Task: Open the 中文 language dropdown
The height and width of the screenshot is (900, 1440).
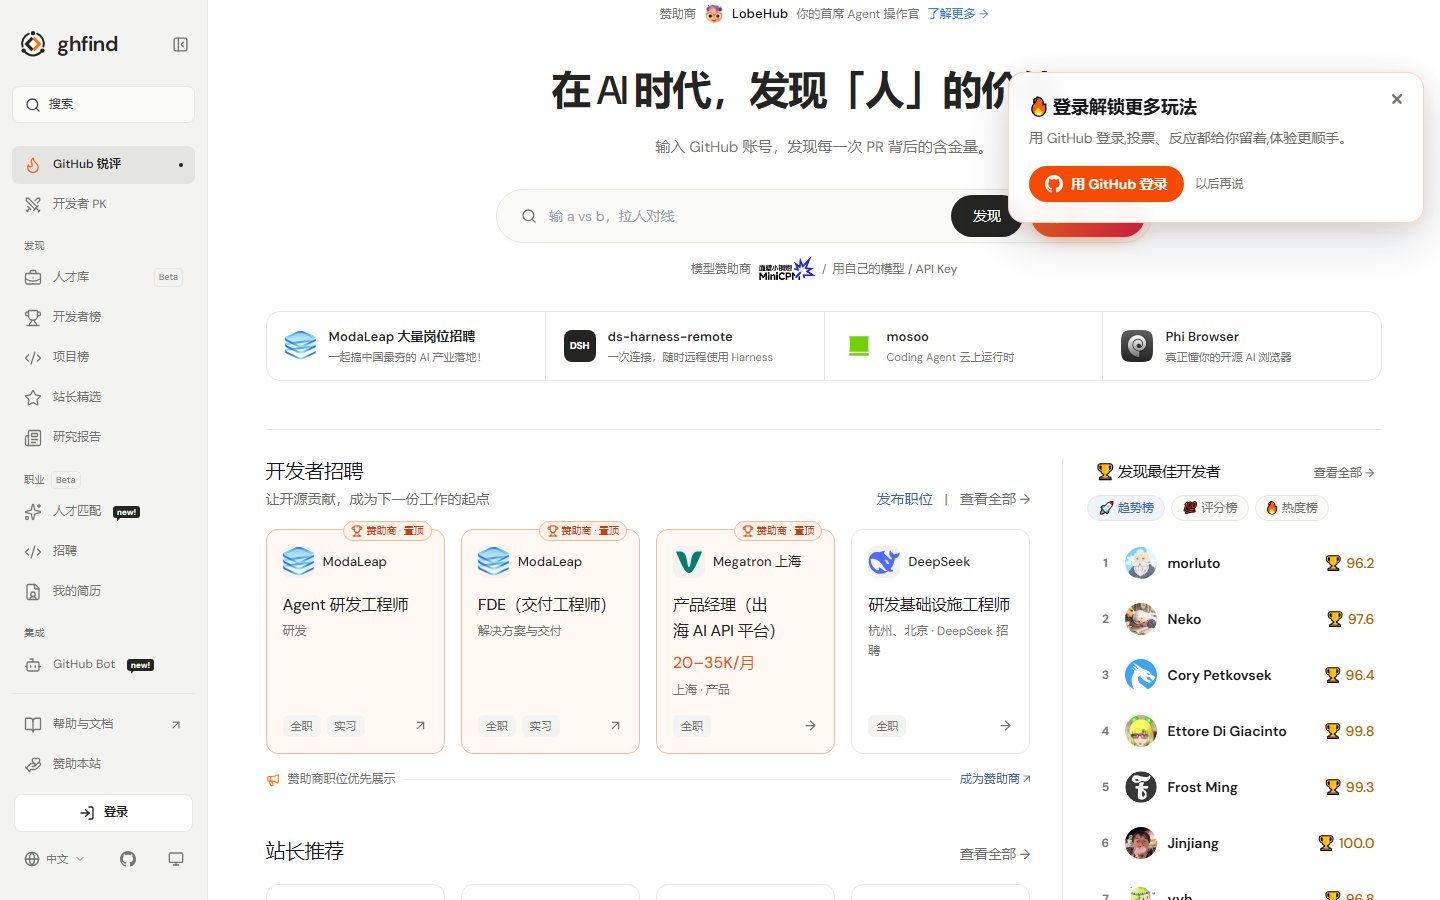Action: pyautogui.click(x=55, y=859)
